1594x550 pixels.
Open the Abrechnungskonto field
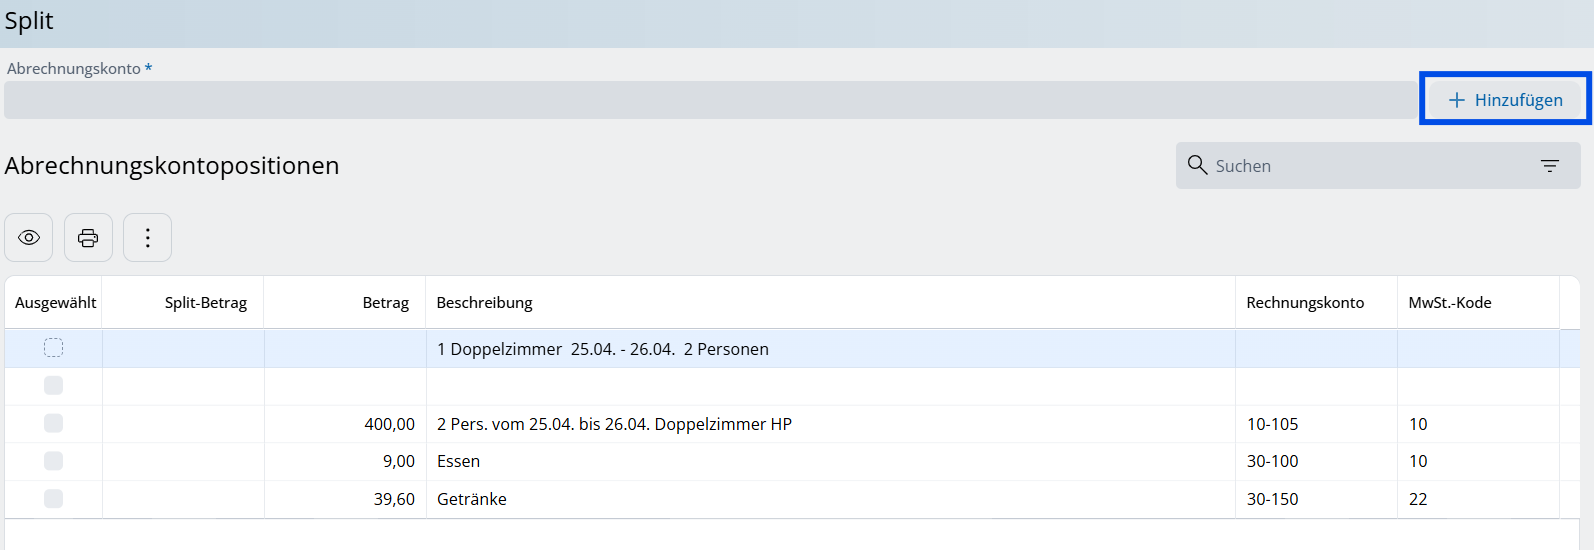coord(710,100)
